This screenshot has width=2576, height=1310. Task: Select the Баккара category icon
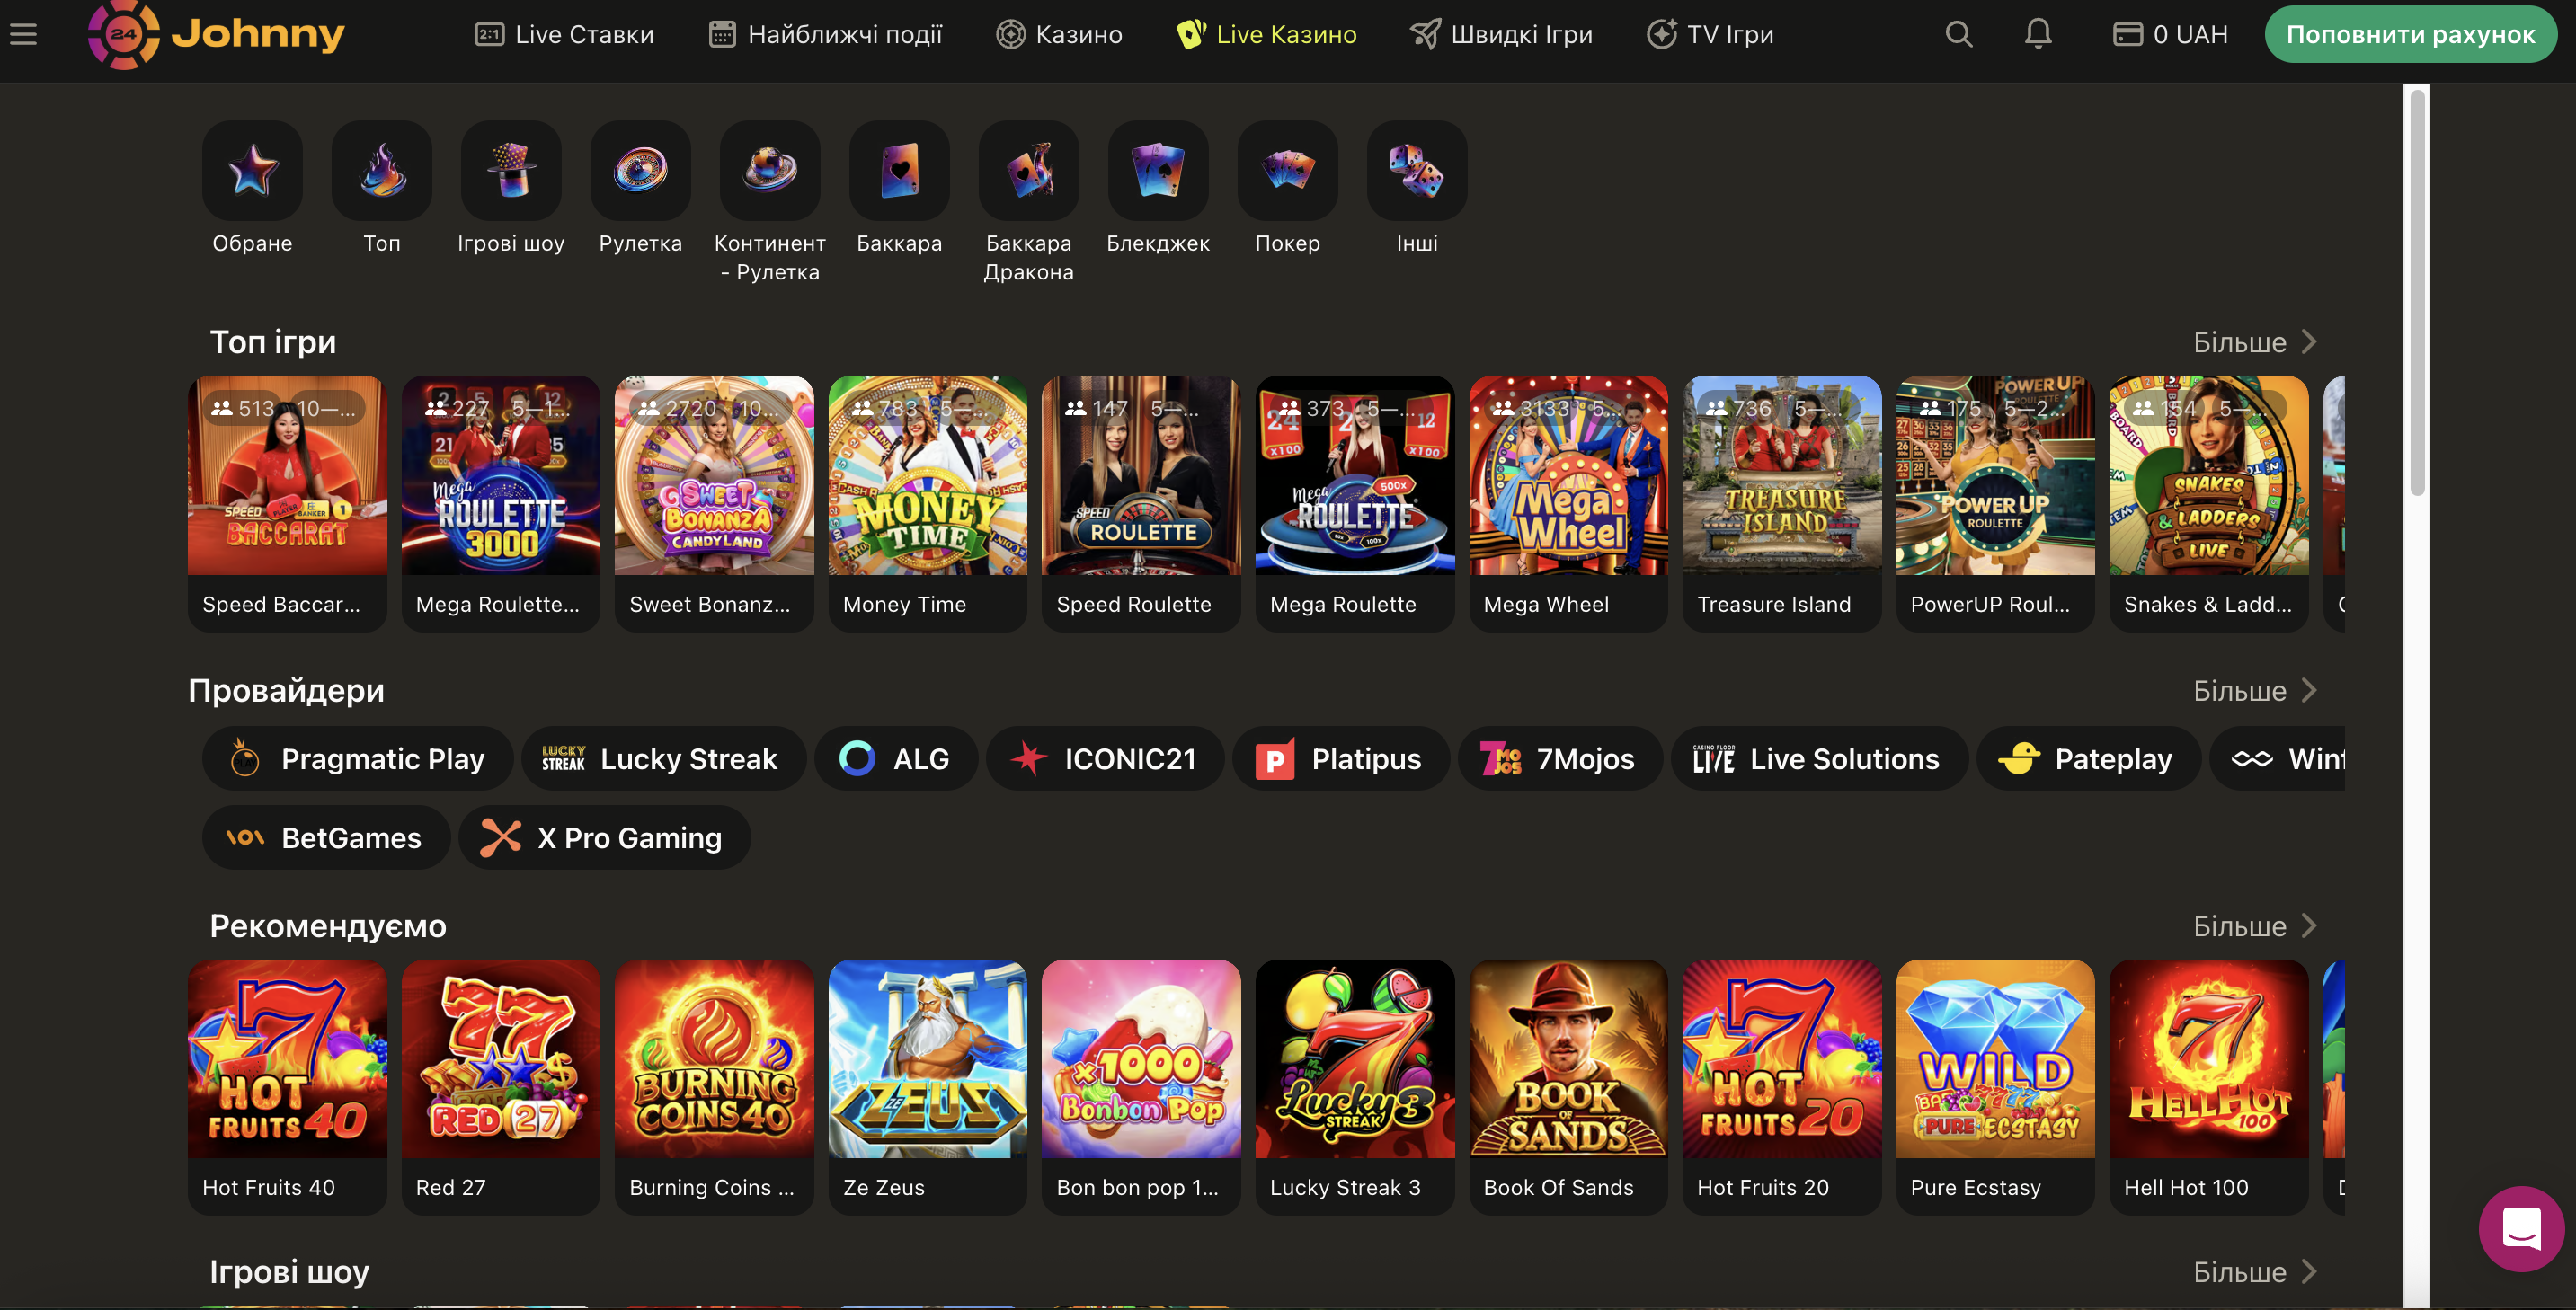[x=898, y=170]
